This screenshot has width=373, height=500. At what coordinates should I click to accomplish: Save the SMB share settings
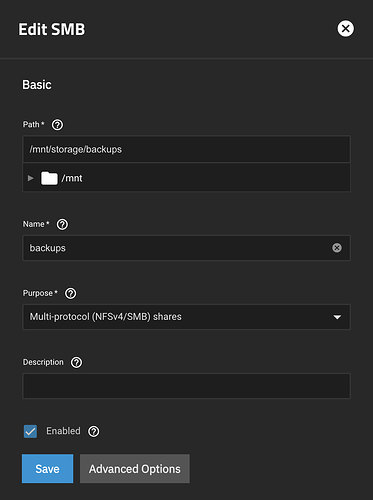click(47, 469)
